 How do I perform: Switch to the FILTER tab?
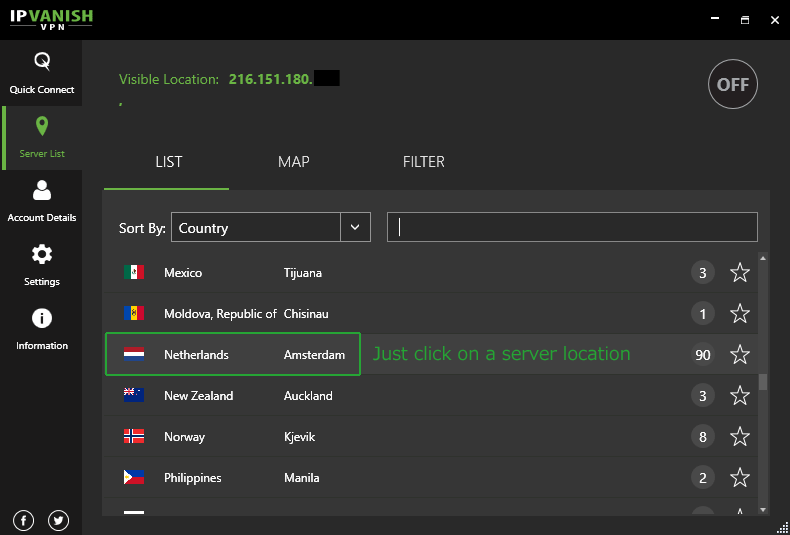pyautogui.click(x=423, y=162)
